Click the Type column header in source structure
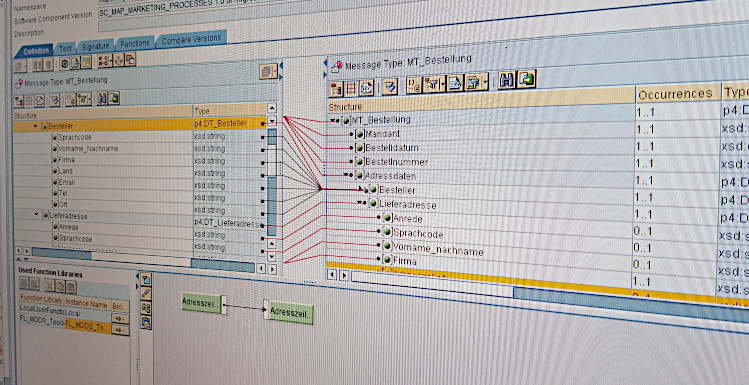749x385 pixels. click(229, 110)
